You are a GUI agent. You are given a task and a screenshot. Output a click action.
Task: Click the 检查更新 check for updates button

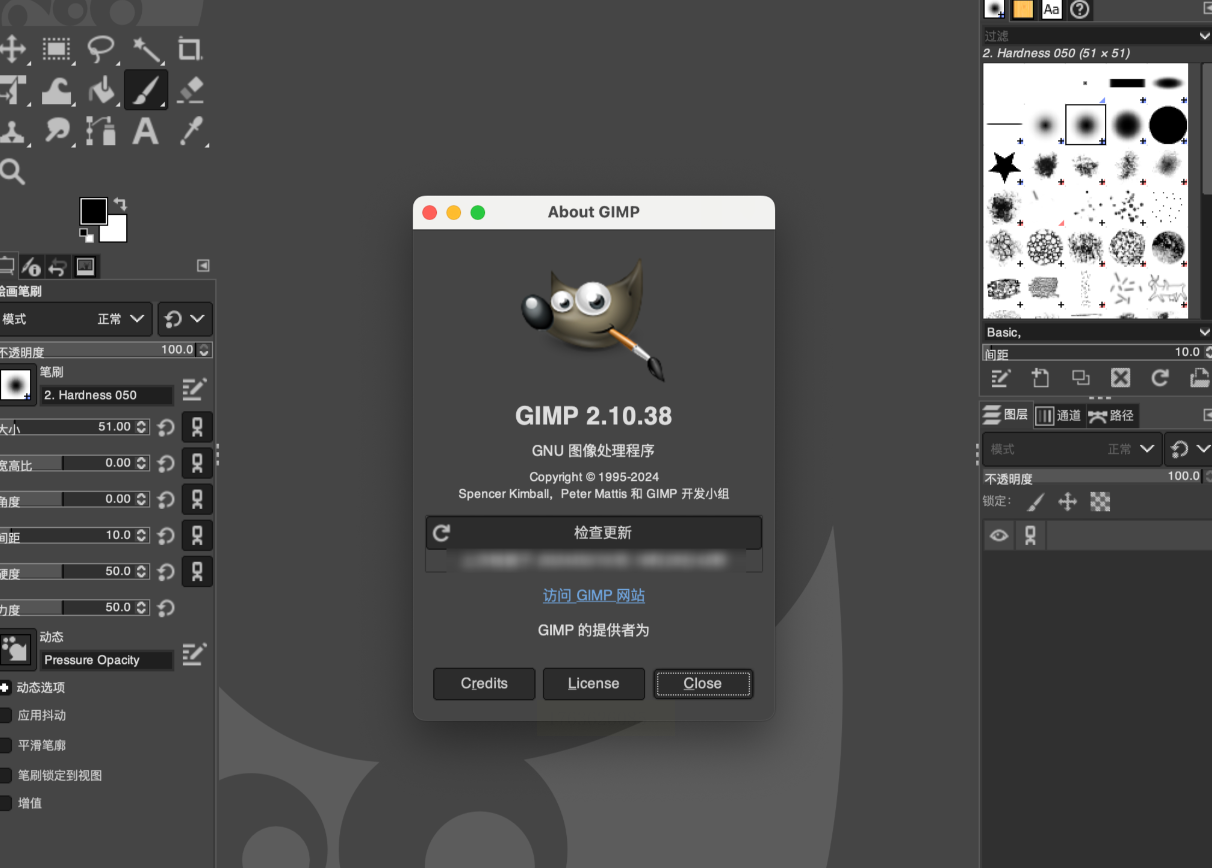coord(594,533)
